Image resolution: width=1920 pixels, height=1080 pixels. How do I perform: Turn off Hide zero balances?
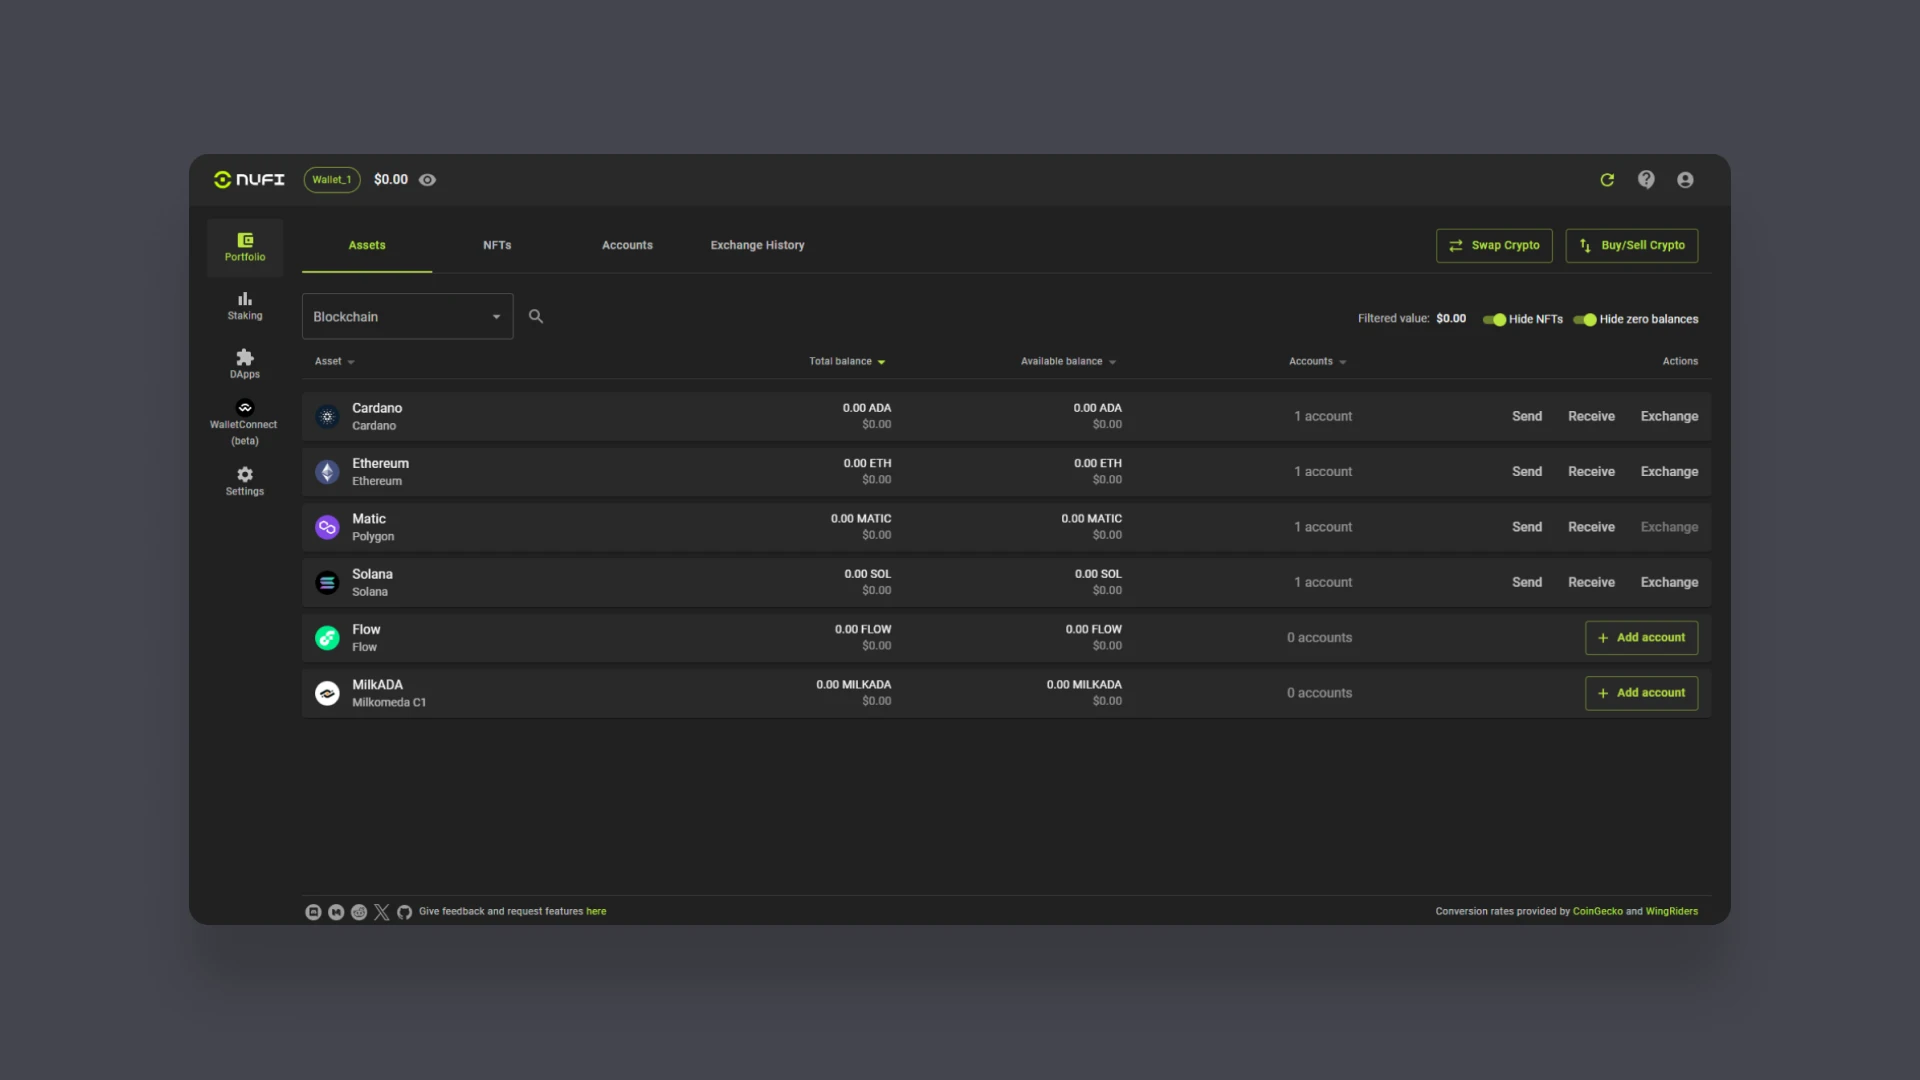pyautogui.click(x=1585, y=320)
